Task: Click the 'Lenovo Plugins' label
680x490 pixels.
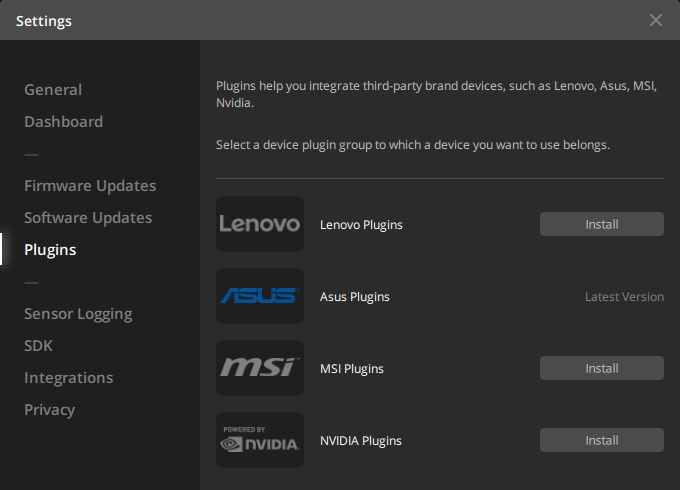Action: [x=361, y=225]
